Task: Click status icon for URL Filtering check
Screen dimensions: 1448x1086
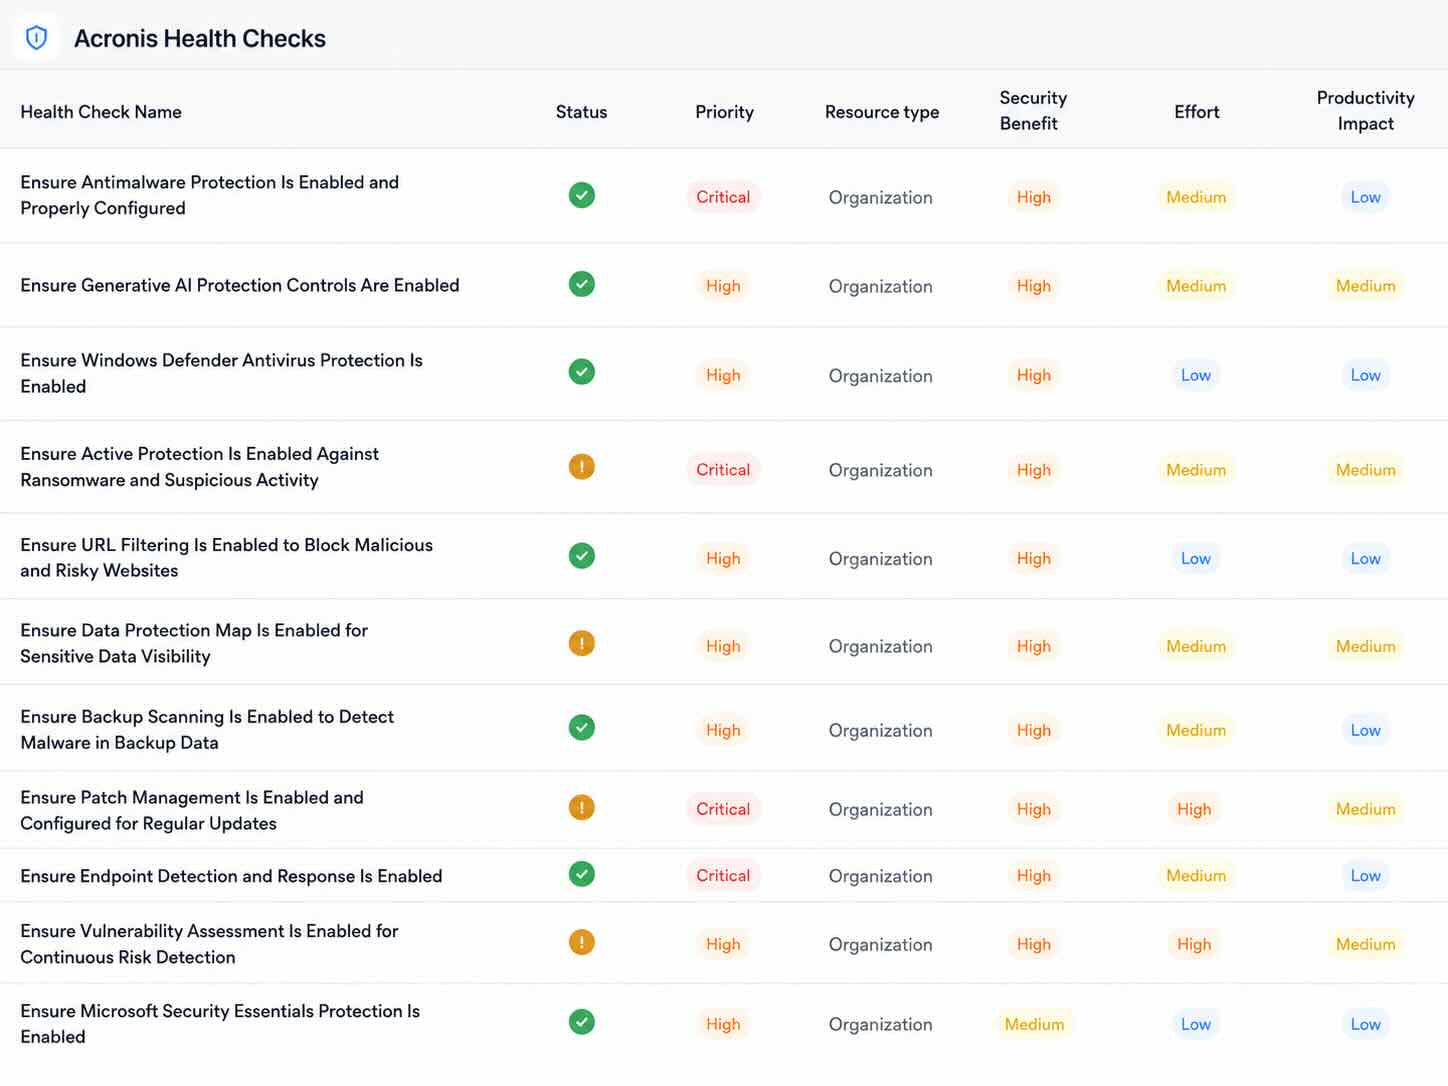Action: [582, 556]
